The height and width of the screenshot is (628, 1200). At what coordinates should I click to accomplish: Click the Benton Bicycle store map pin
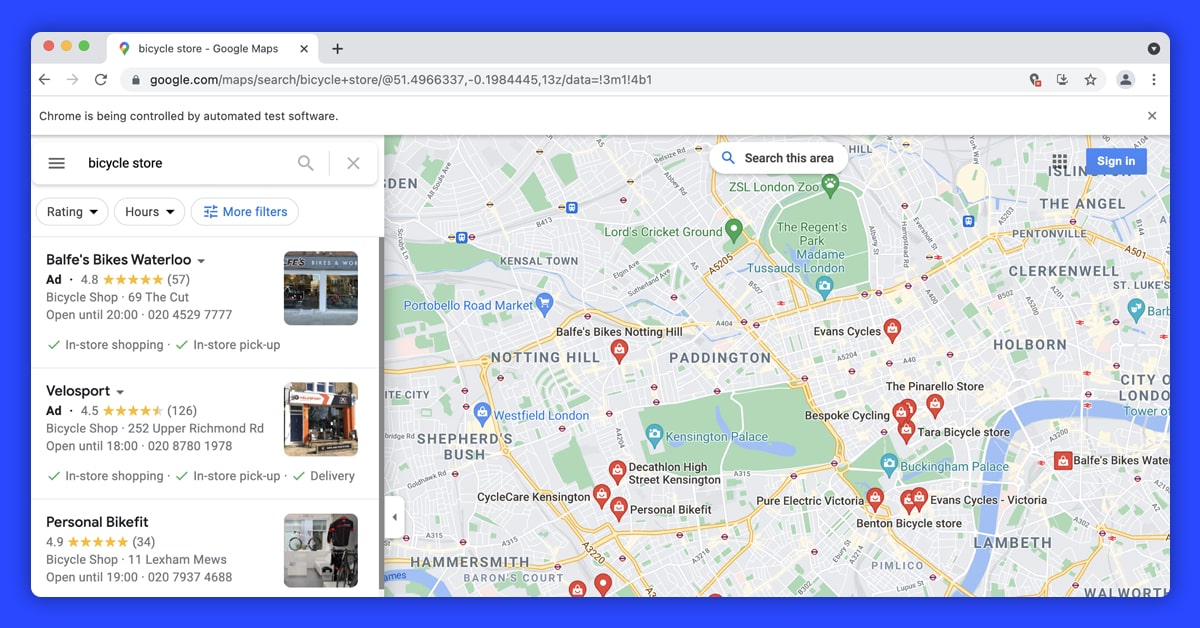908,502
